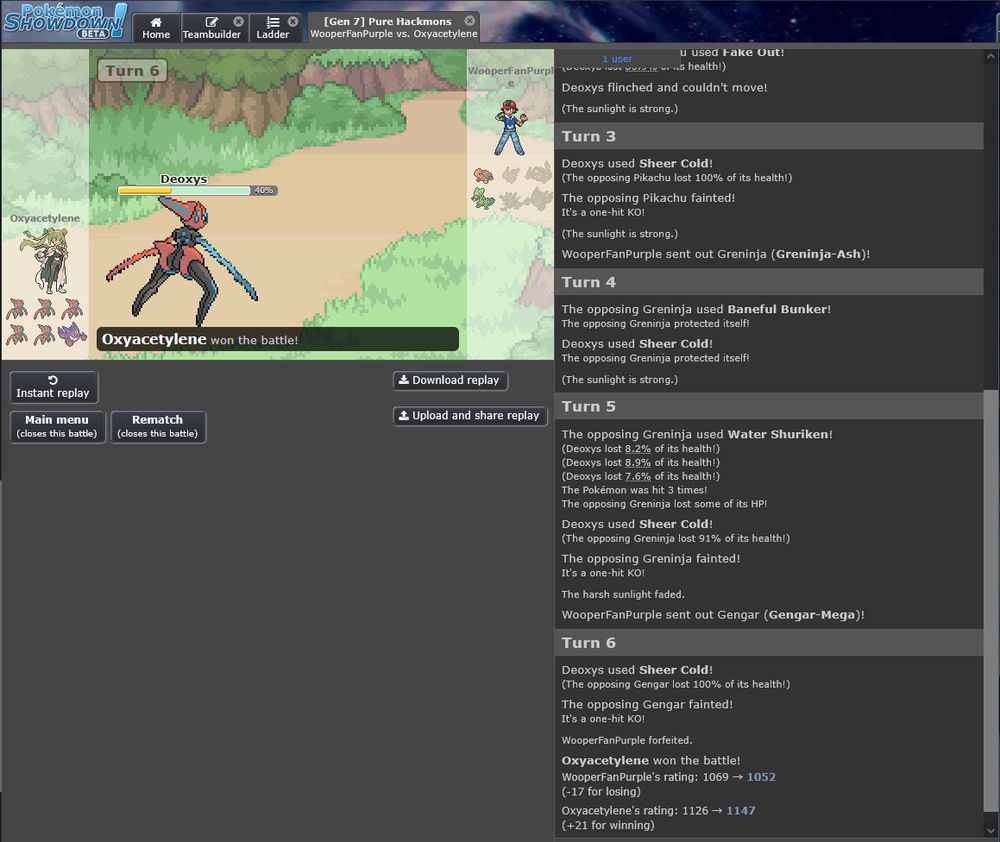Click the Pokémon Showdown logo

[64, 20]
